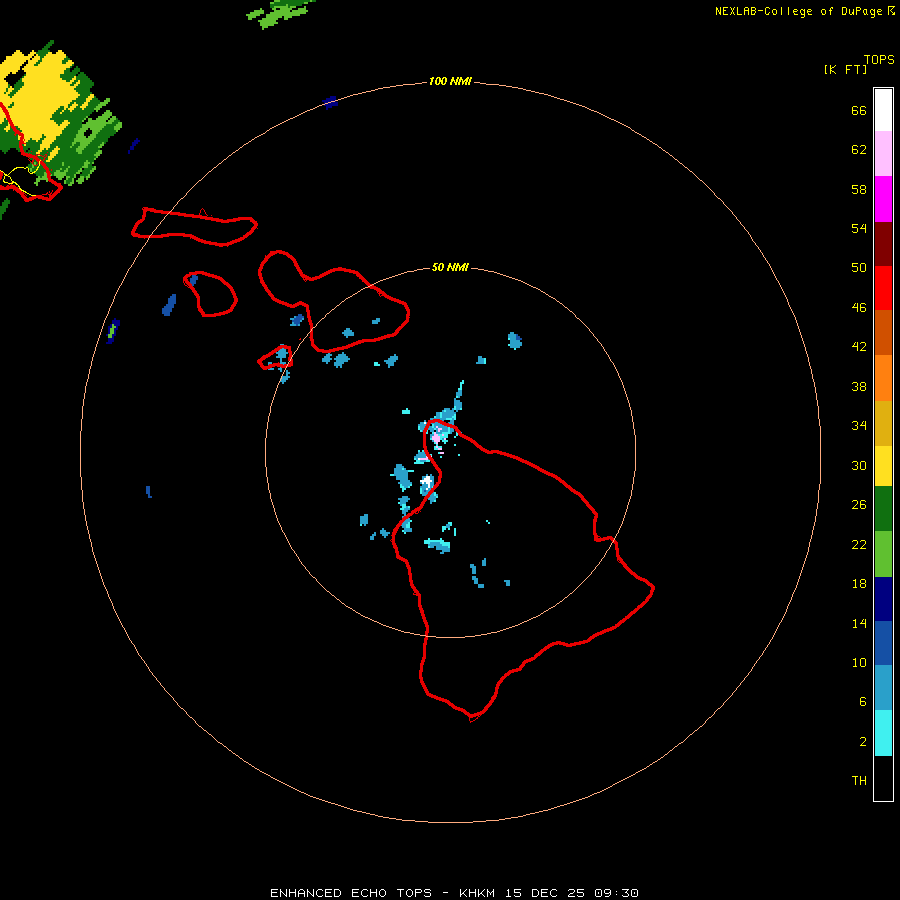Click the legend value '18'
Screen dimensions: 900x900
coord(859,584)
